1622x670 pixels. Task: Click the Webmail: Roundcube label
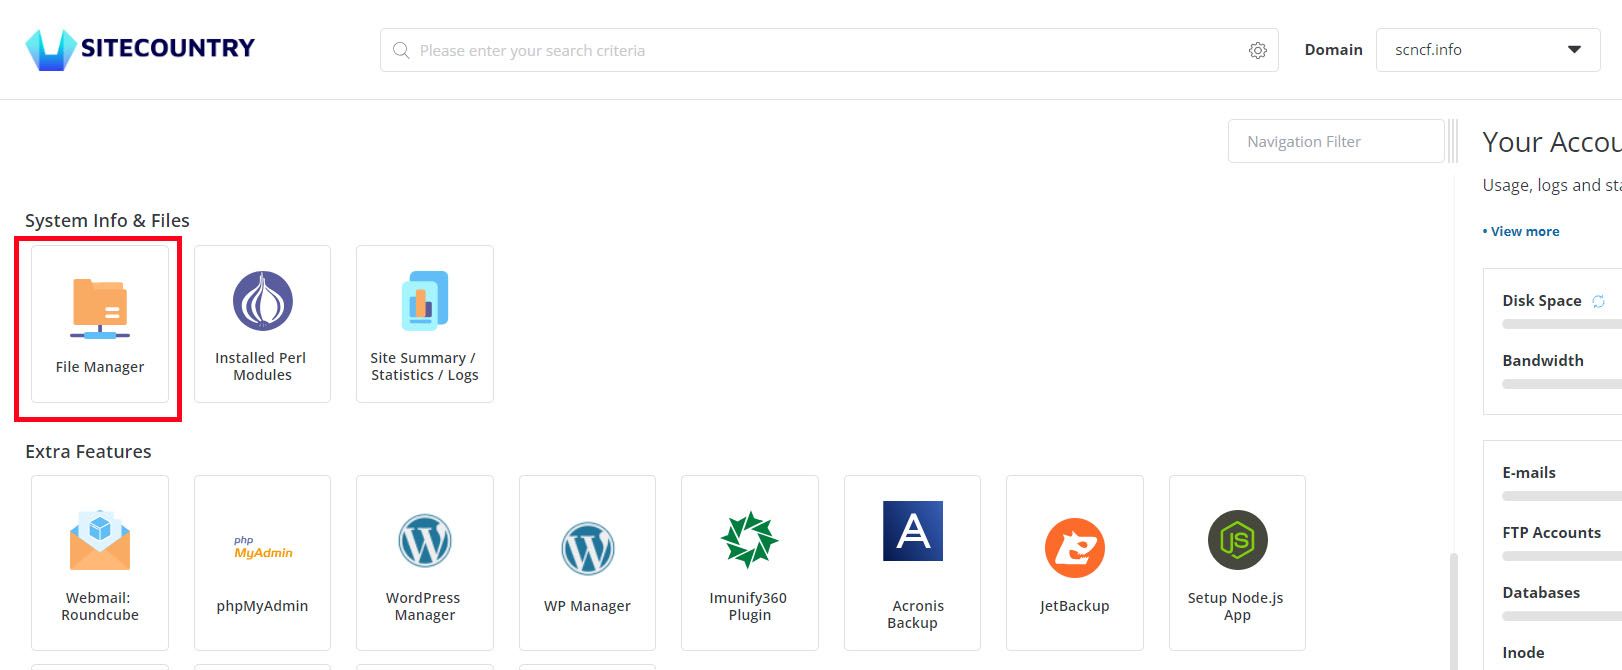[100, 606]
